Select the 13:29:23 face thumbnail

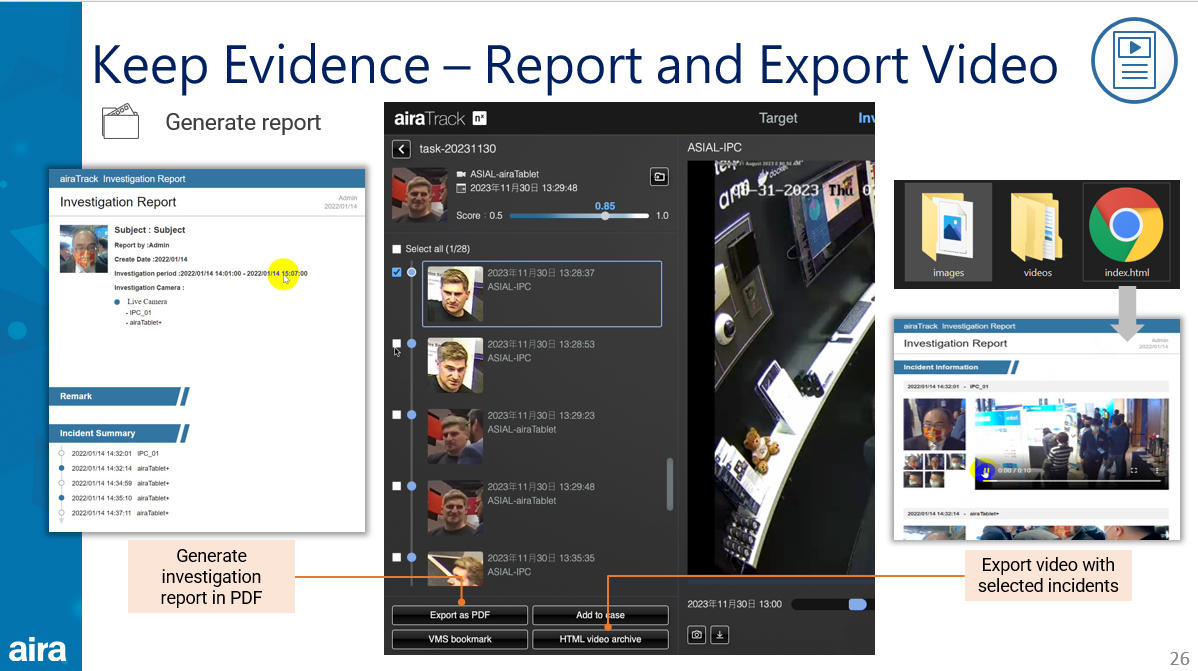click(455, 436)
